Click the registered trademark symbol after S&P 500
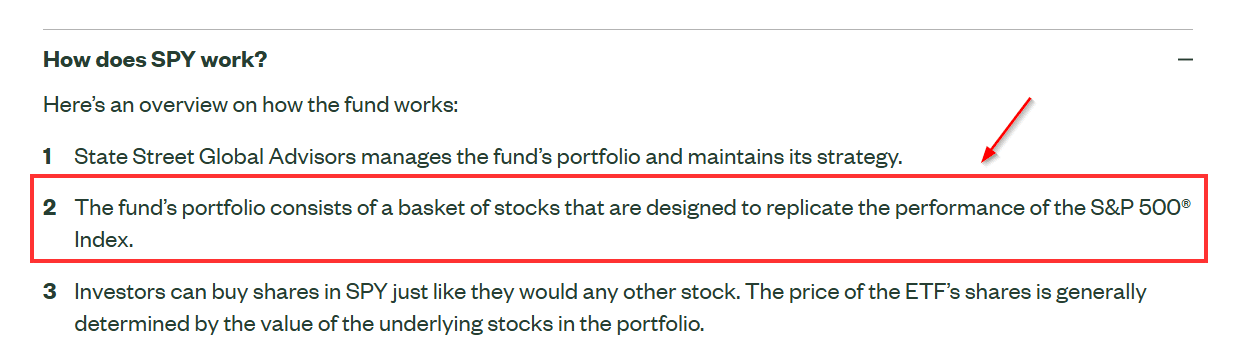The width and height of the screenshot is (1241, 361). tap(1186, 204)
